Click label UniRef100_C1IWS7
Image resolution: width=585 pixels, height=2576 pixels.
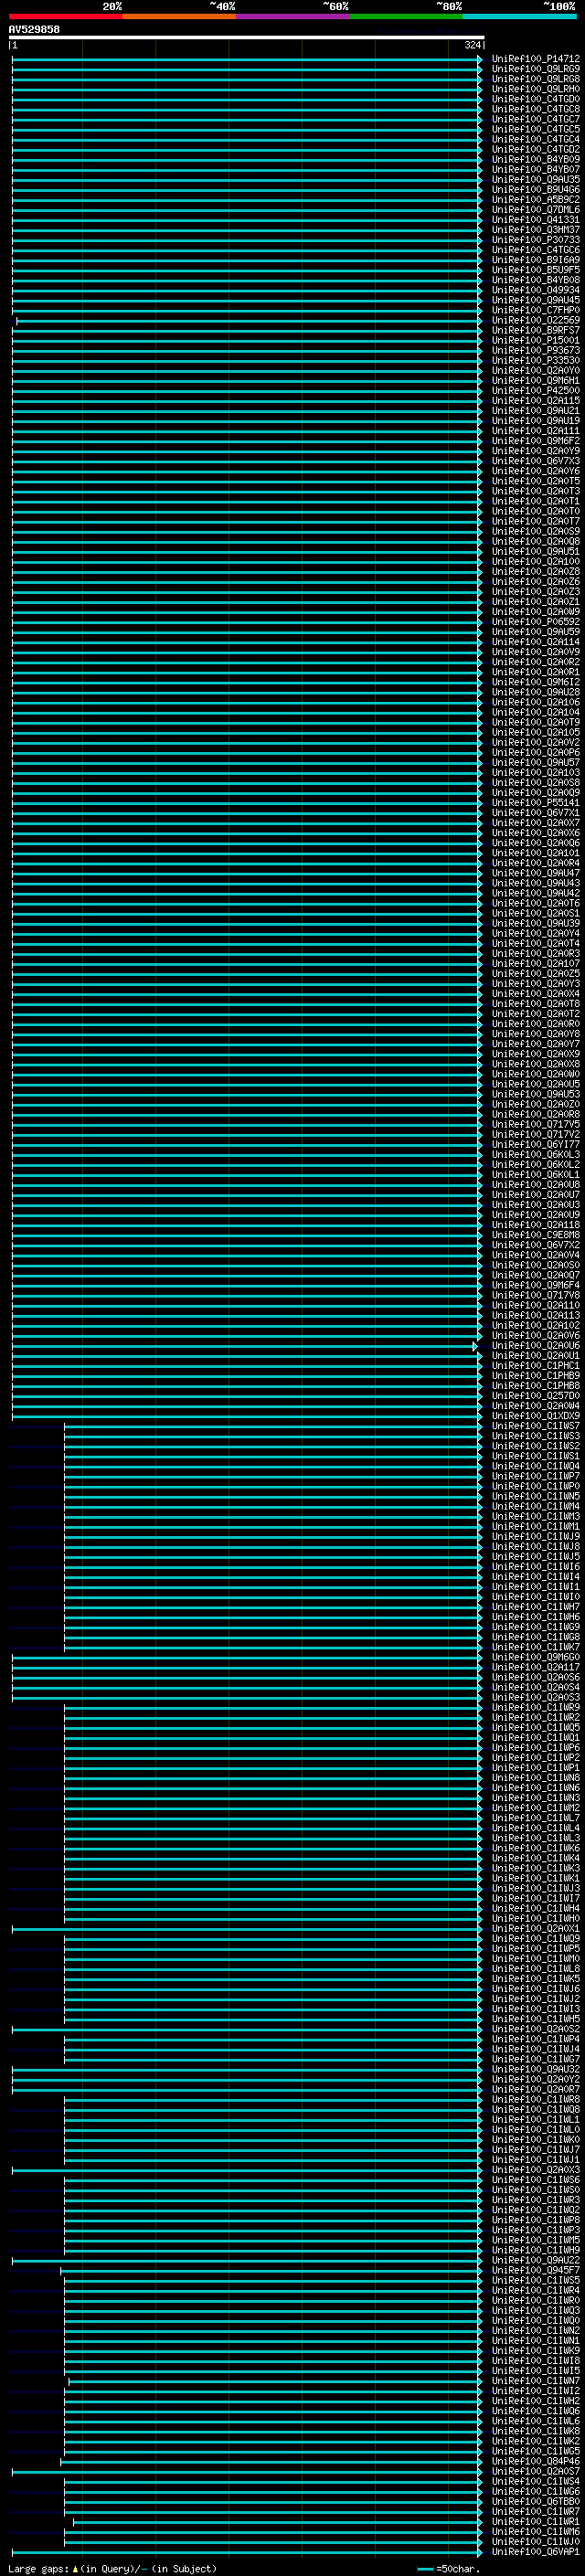[x=536, y=1426]
